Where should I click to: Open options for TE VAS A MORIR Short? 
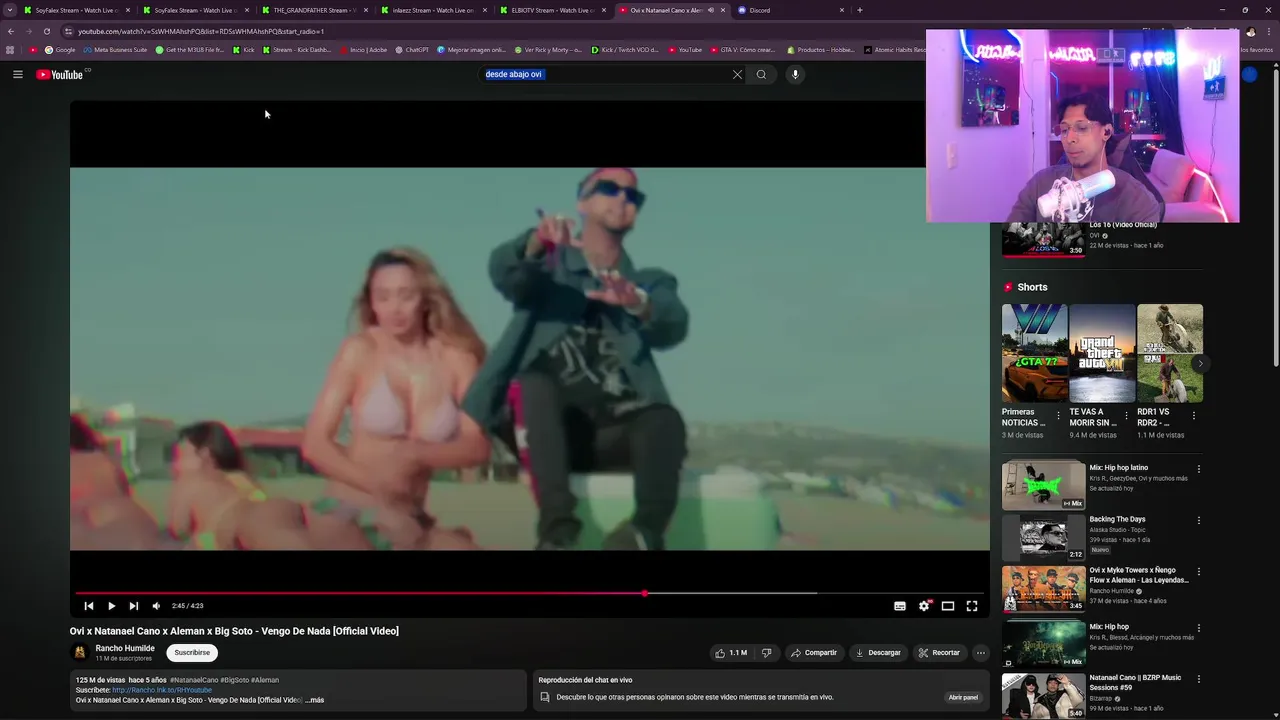pos(1126,415)
